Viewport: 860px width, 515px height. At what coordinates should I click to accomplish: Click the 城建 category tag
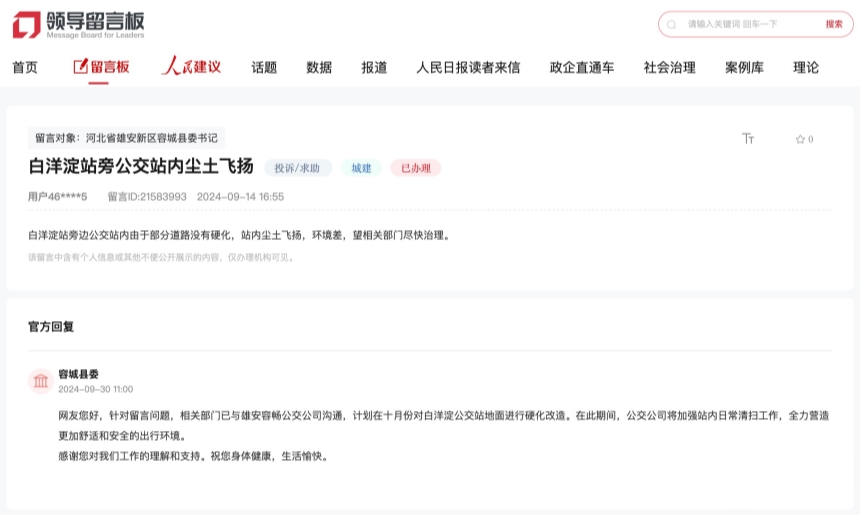(361, 168)
